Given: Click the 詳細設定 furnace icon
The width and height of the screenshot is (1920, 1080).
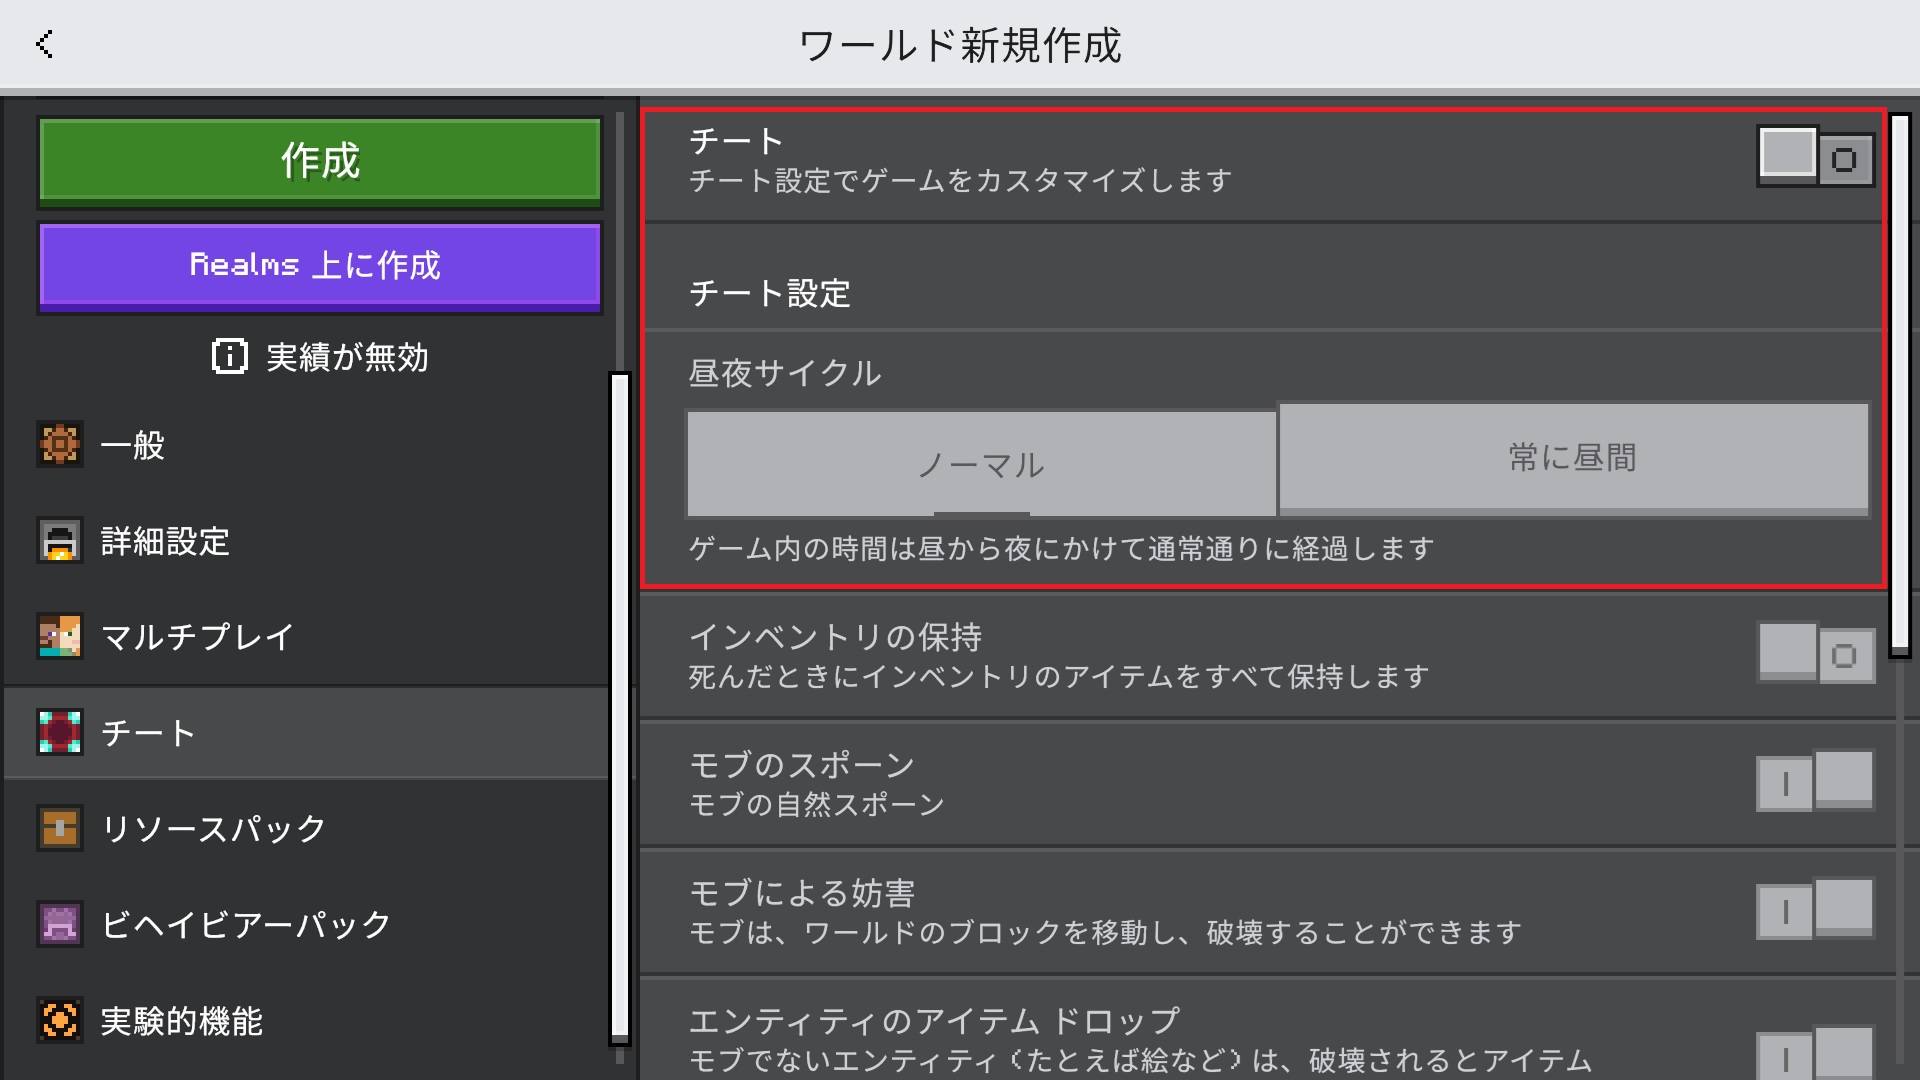Looking at the screenshot, I should 60,540.
